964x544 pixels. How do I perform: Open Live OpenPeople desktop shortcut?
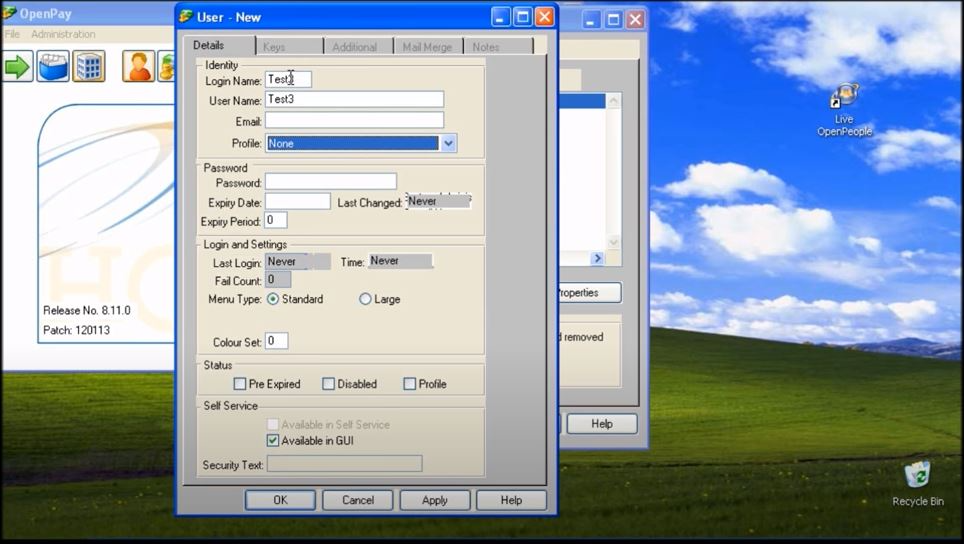pyautogui.click(x=844, y=111)
